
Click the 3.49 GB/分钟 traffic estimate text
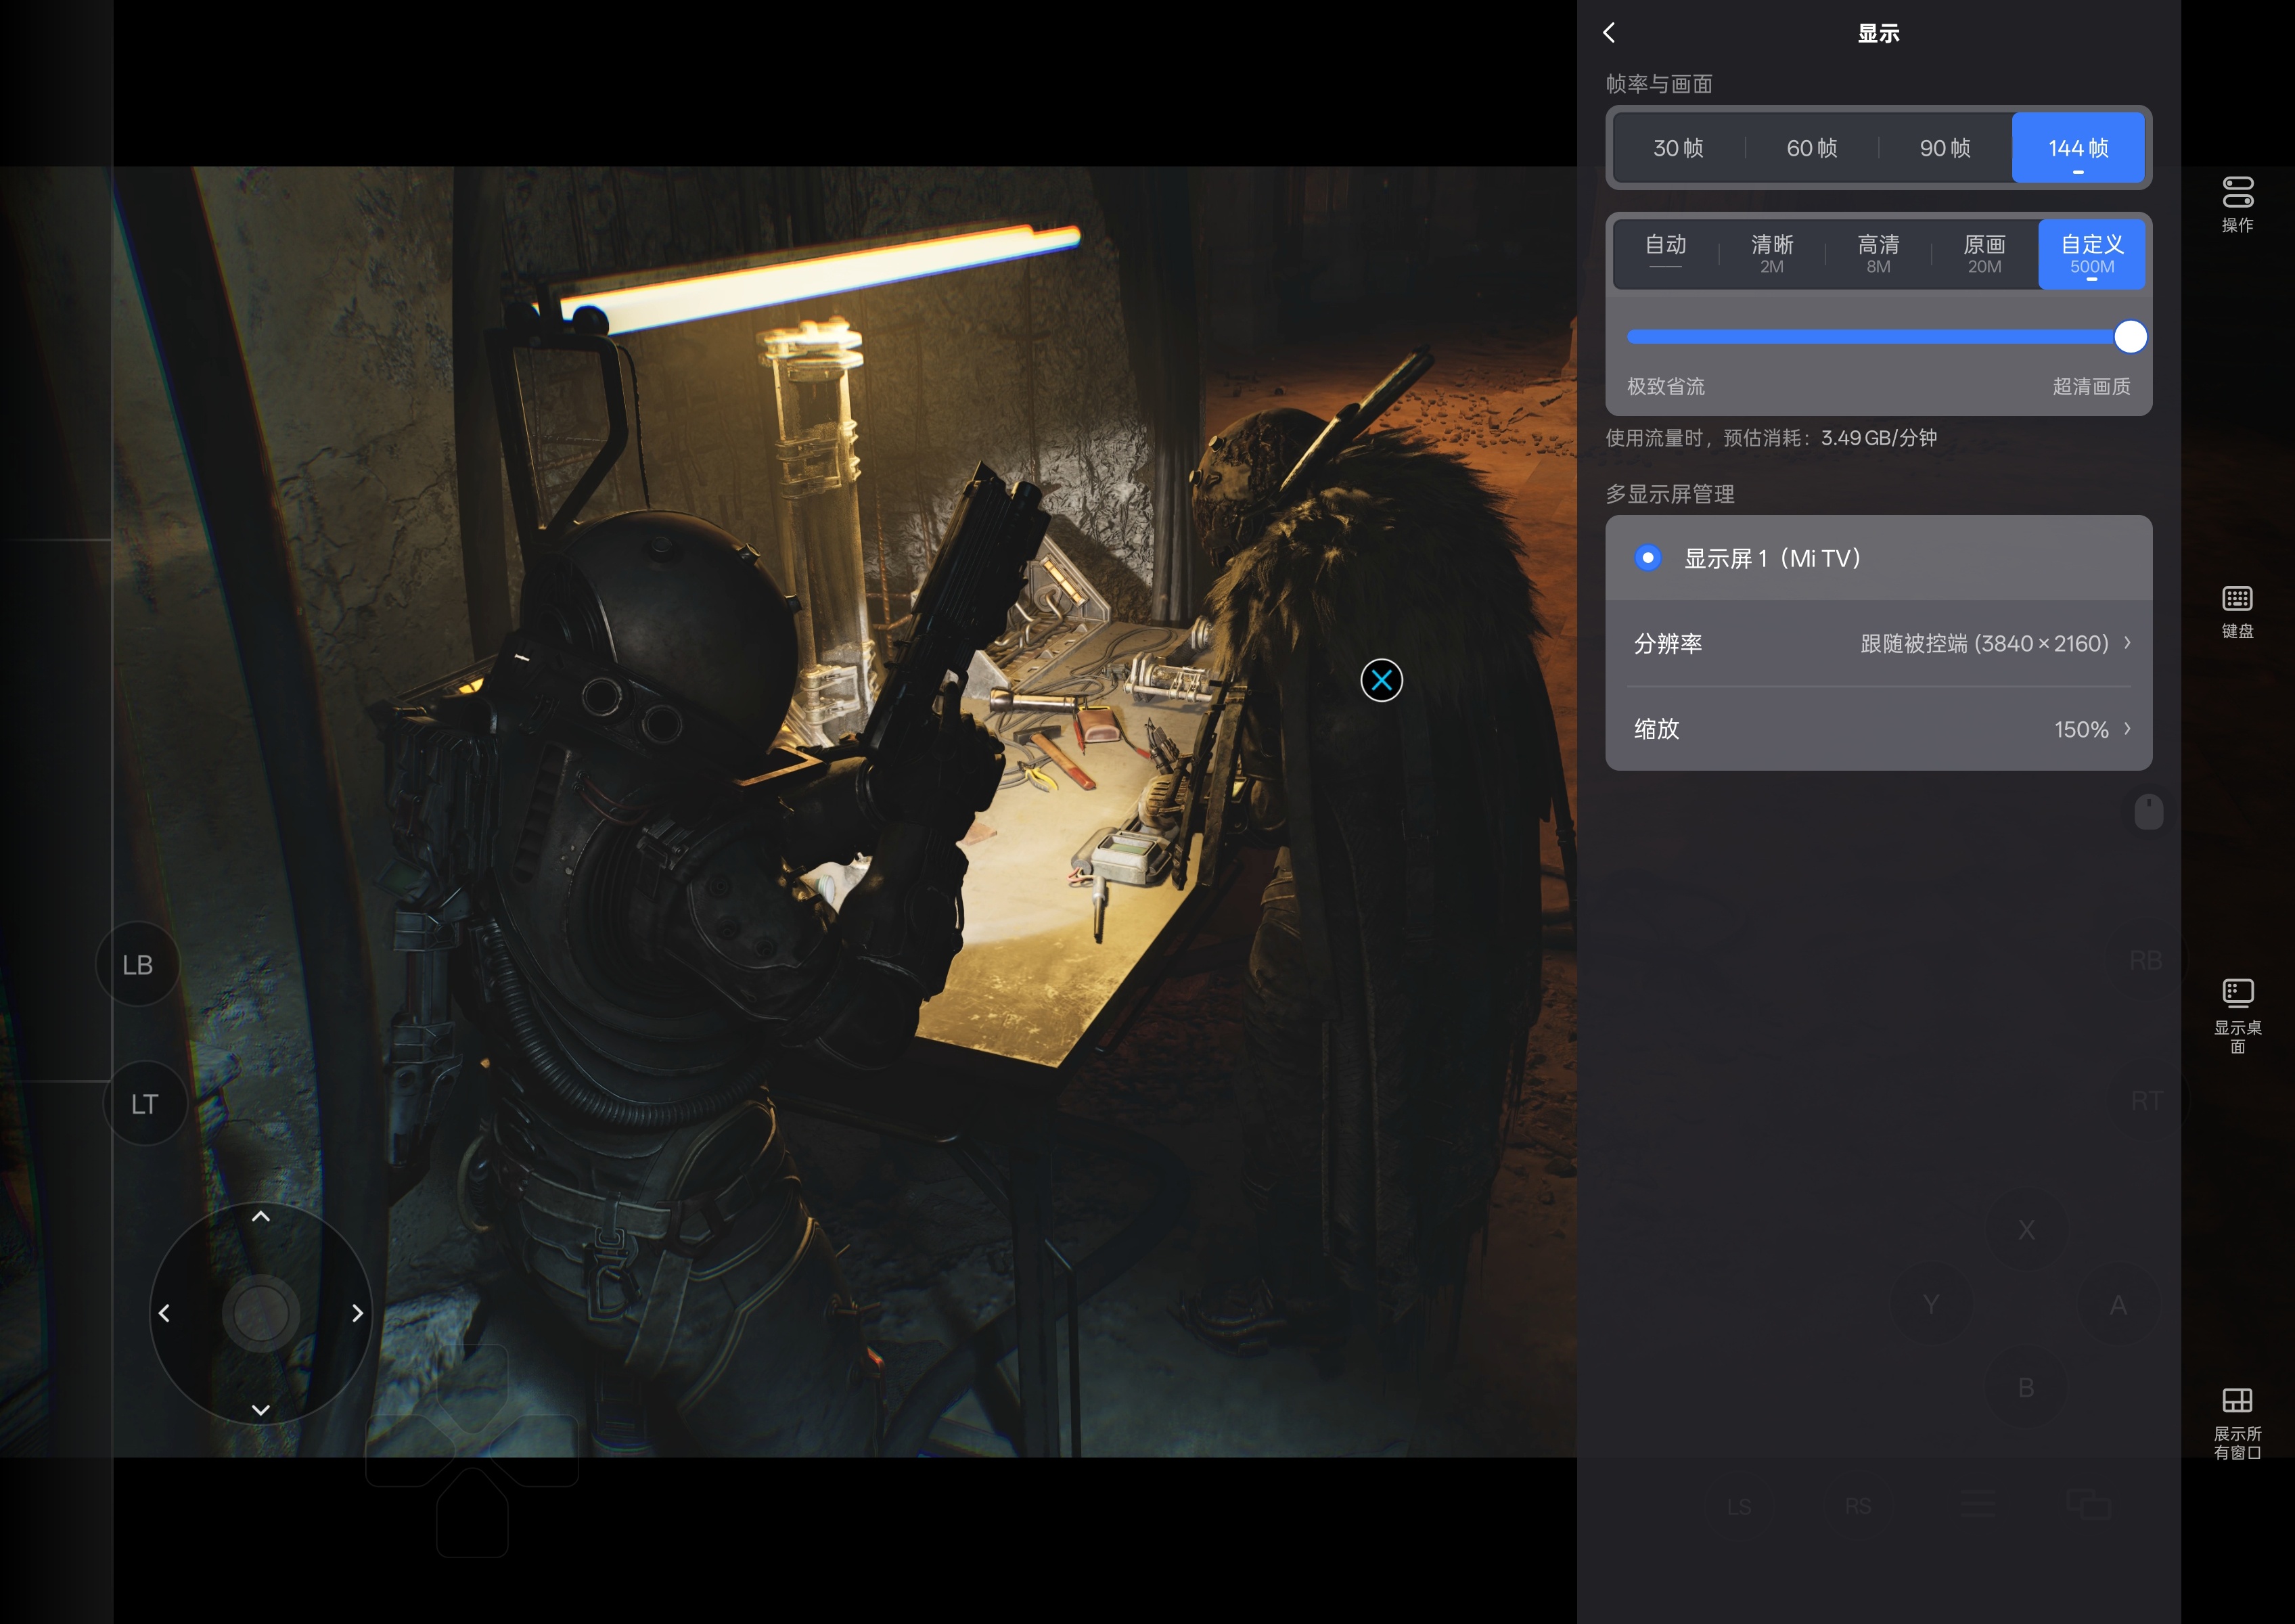point(1878,438)
